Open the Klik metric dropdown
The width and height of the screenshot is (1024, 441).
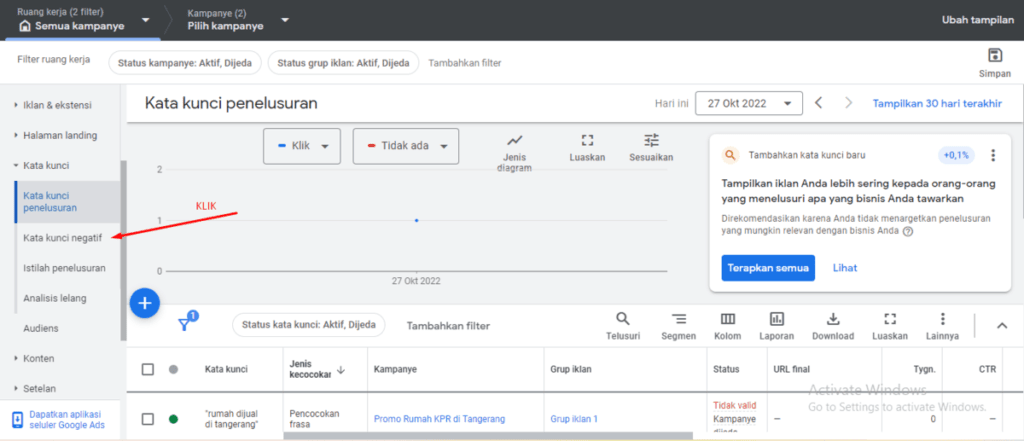pos(302,145)
